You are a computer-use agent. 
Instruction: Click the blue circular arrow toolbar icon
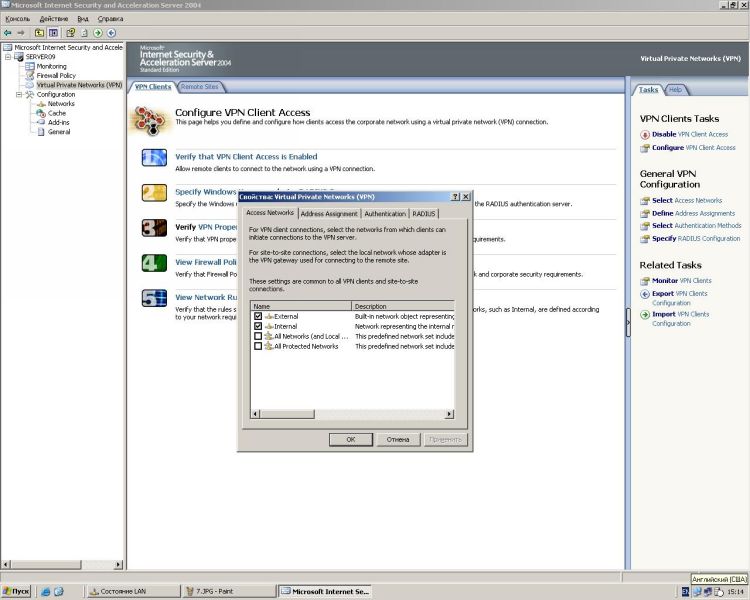(111, 33)
